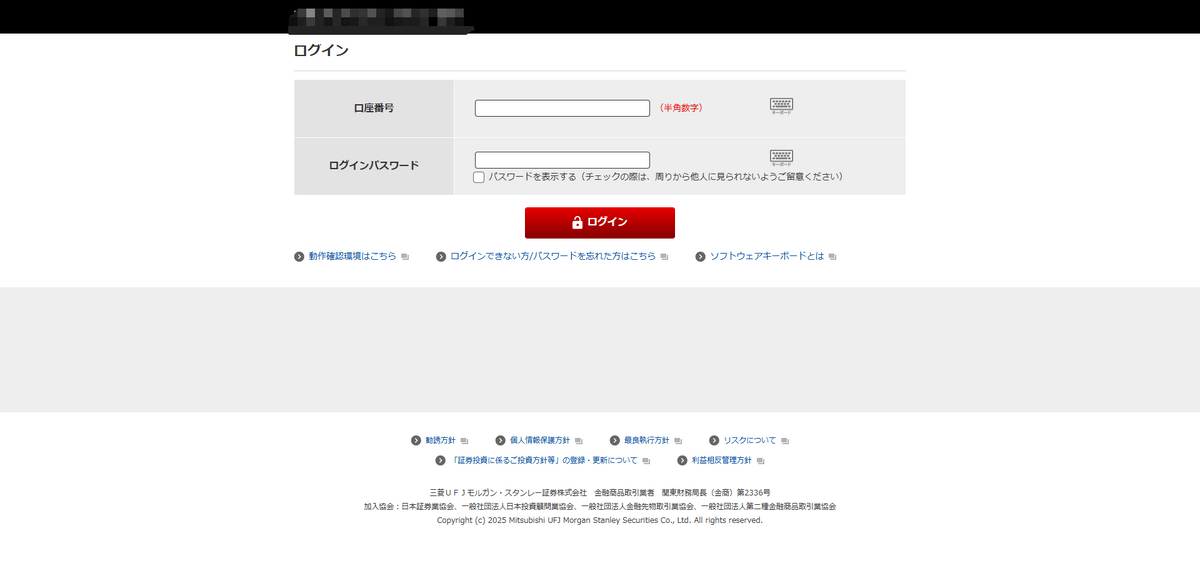Click the 口座番号 row label
This screenshot has height=569, width=1200.
tap(374, 108)
